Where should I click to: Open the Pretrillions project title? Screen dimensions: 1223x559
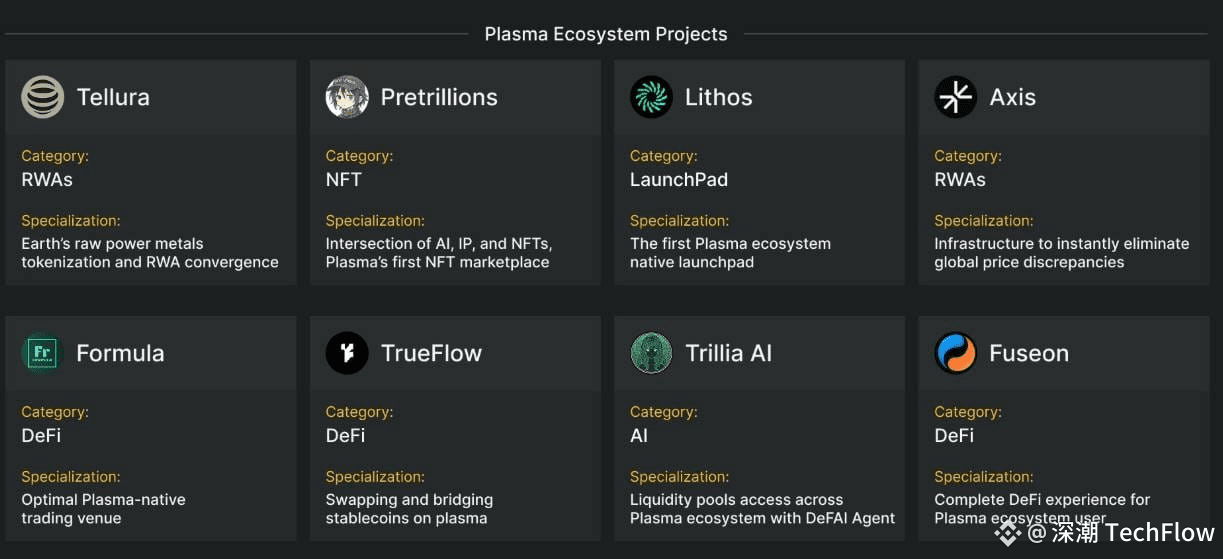click(439, 97)
